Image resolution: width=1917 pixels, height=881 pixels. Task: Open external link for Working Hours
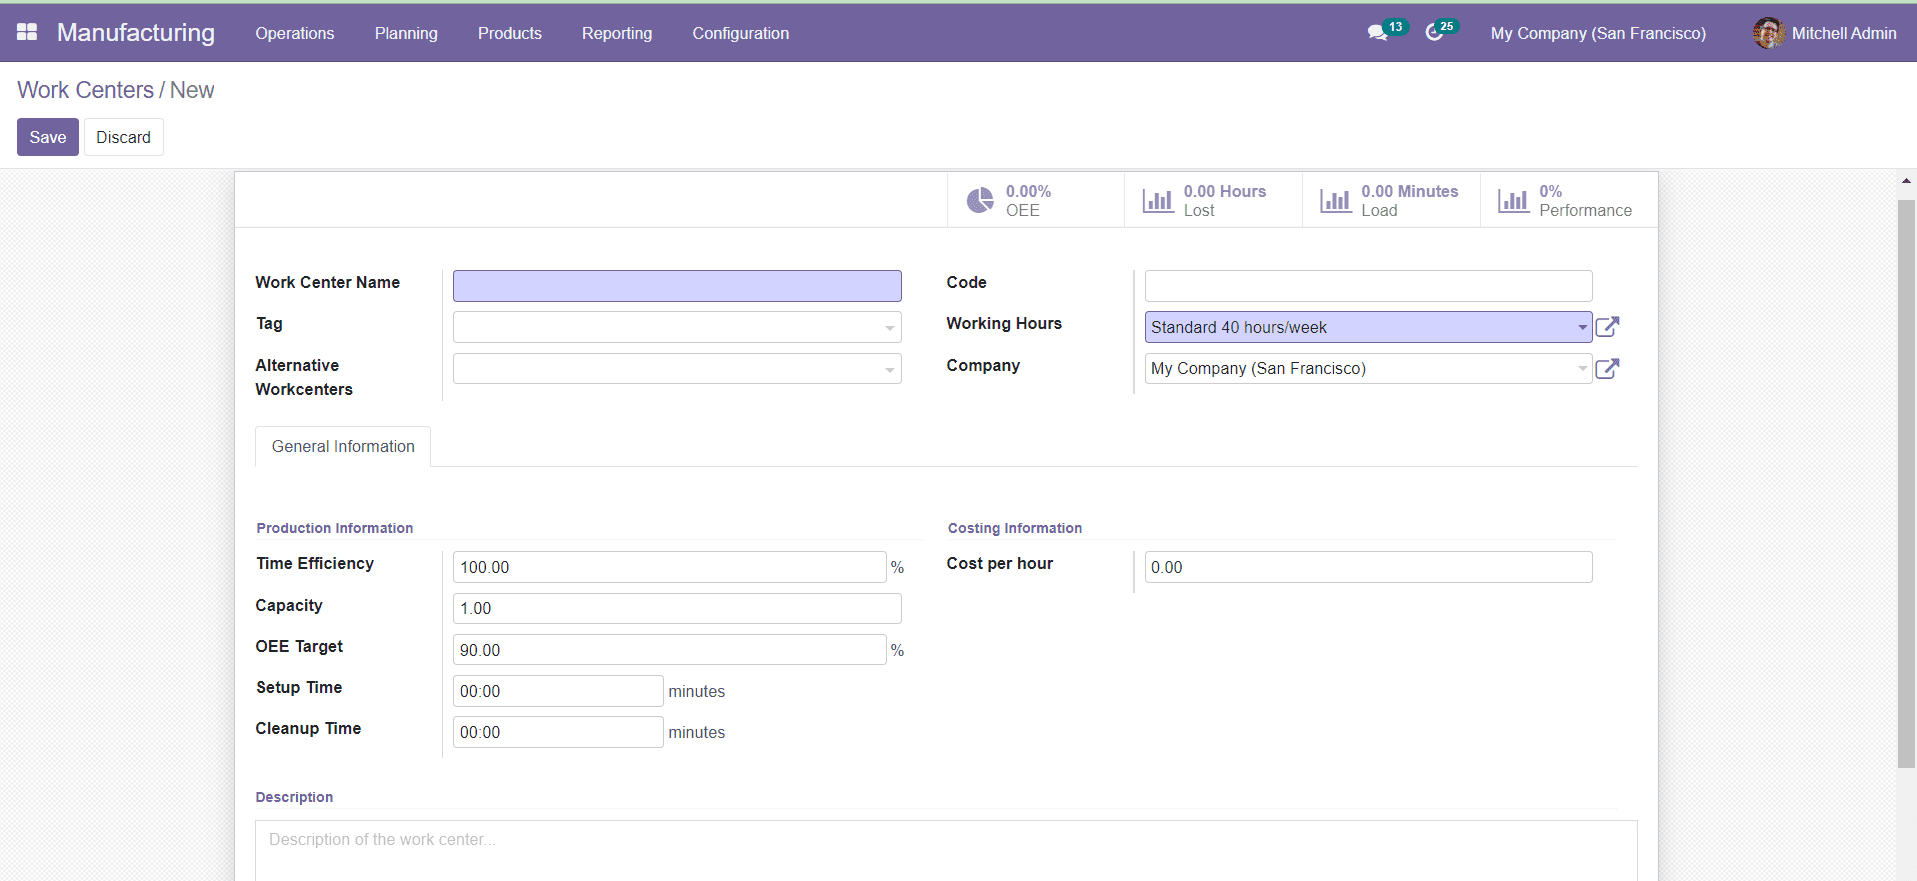tap(1607, 327)
